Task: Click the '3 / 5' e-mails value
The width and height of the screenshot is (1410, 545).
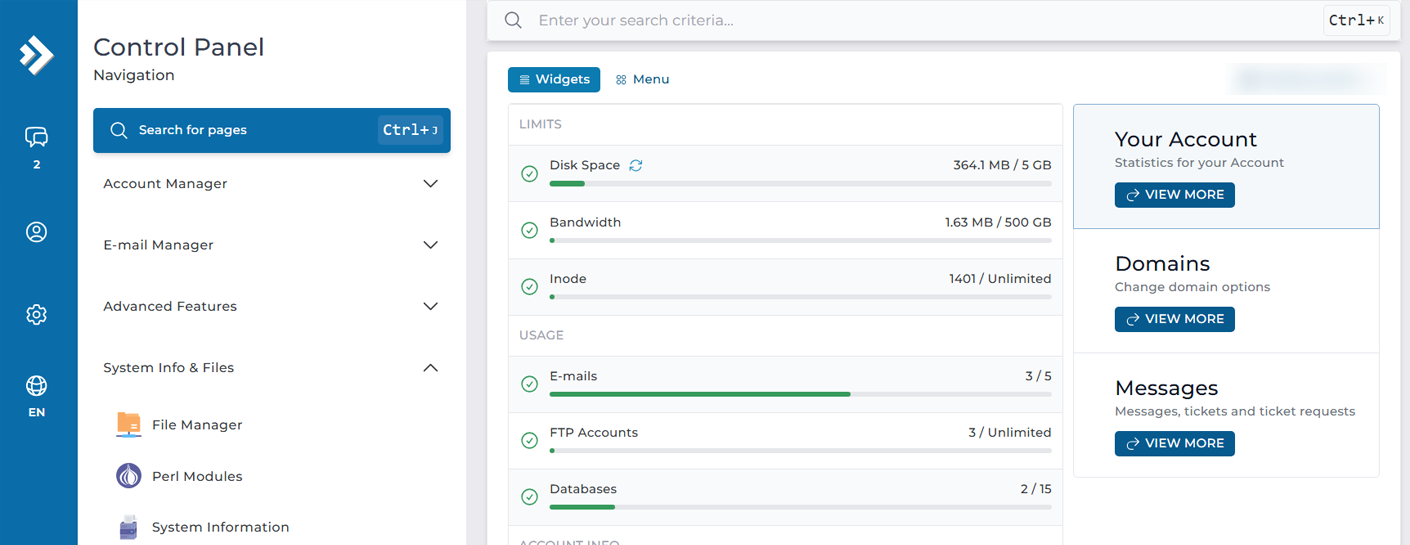Action: click(1038, 376)
